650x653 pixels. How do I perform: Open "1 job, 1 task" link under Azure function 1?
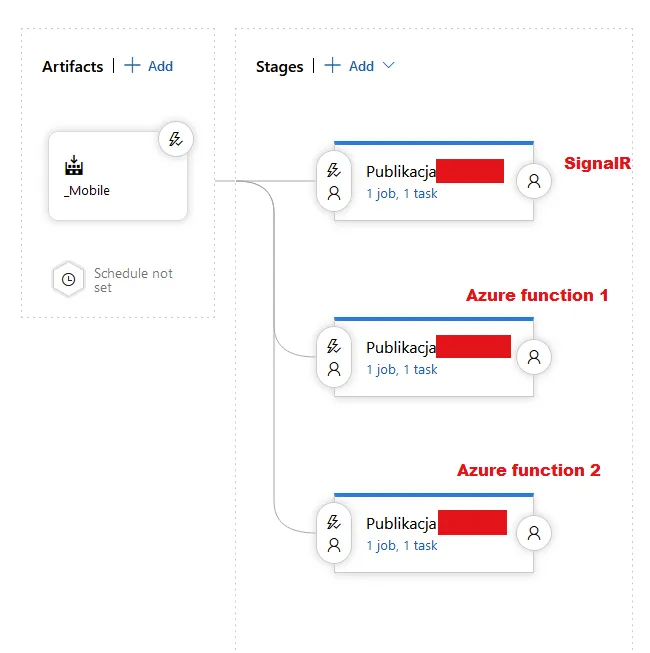coord(401,370)
